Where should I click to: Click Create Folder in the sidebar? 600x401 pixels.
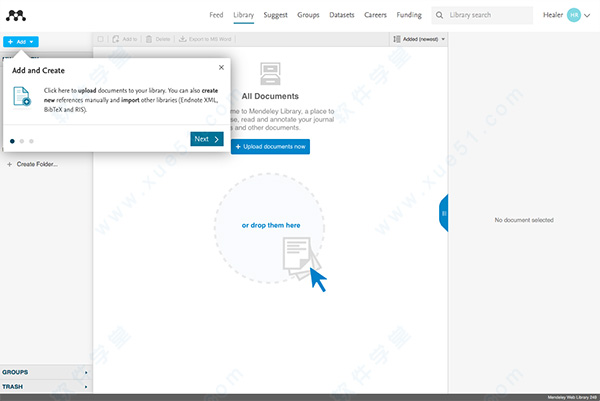(33, 164)
